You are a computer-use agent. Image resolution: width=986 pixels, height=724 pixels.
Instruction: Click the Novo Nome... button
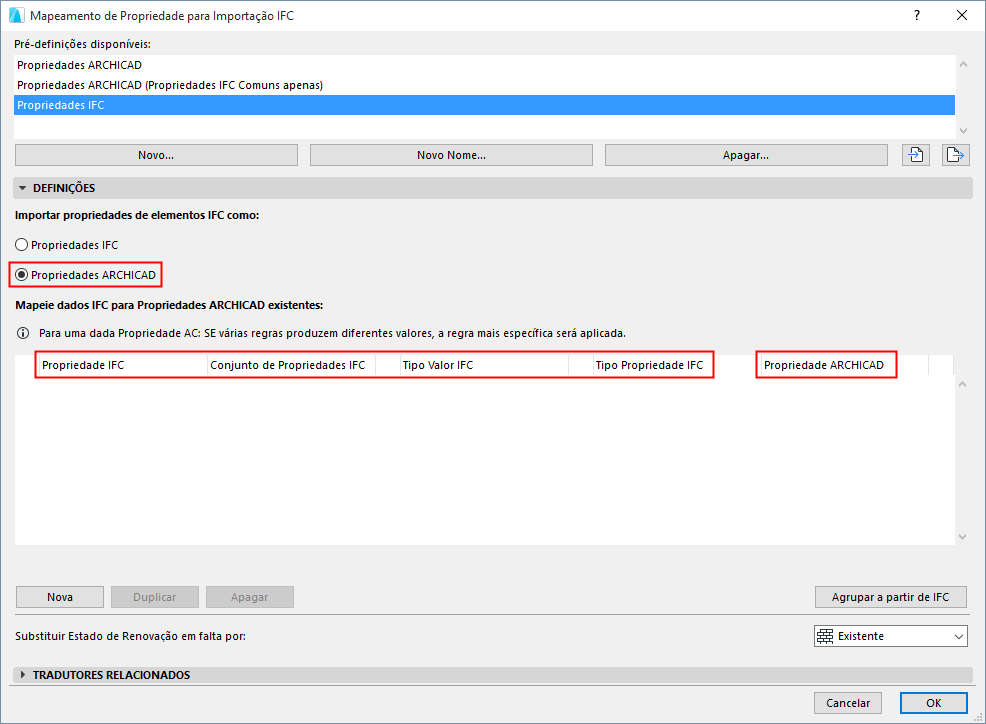point(451,155)
